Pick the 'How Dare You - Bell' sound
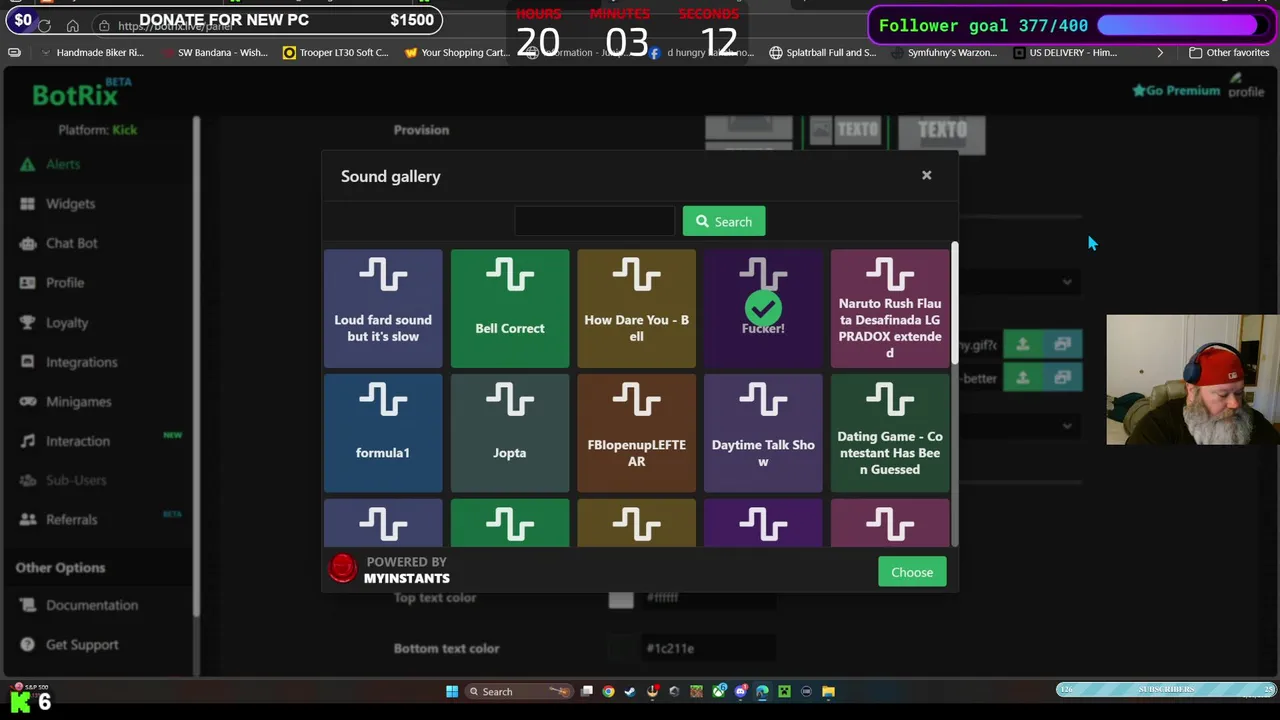Image resolution: width=1280 pixels, height=720 pixels. pos(636,308)
